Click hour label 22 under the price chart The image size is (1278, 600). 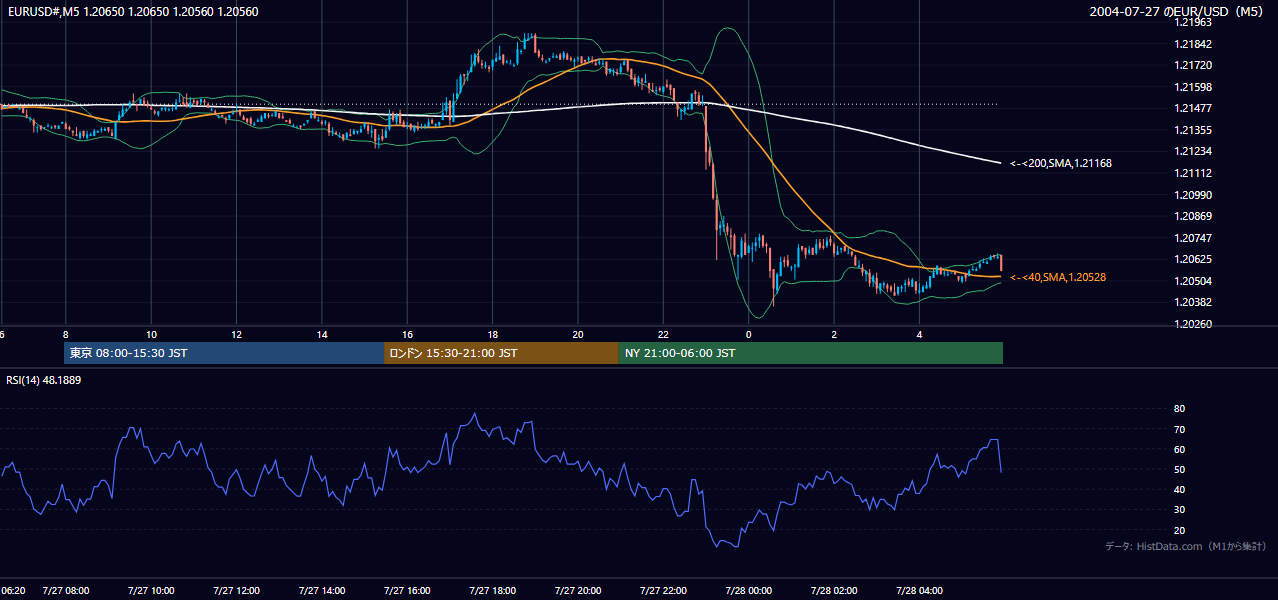click(663, 334)
